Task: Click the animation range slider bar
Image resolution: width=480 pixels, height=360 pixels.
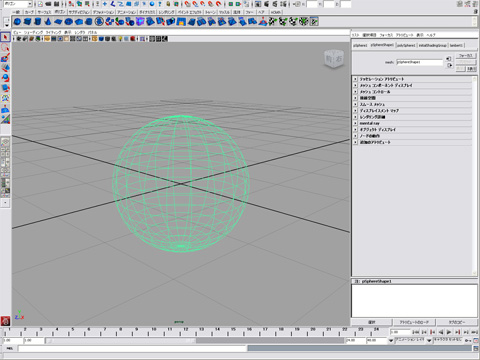Action: click(195, 340)
